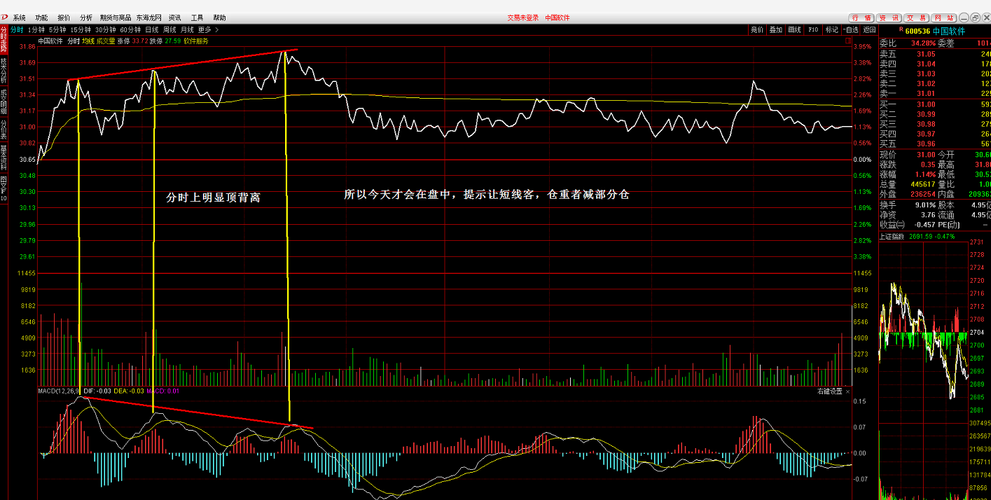Open the 分析 menu
Viewport: 991px width, 500px height.
tap(86, 18)
